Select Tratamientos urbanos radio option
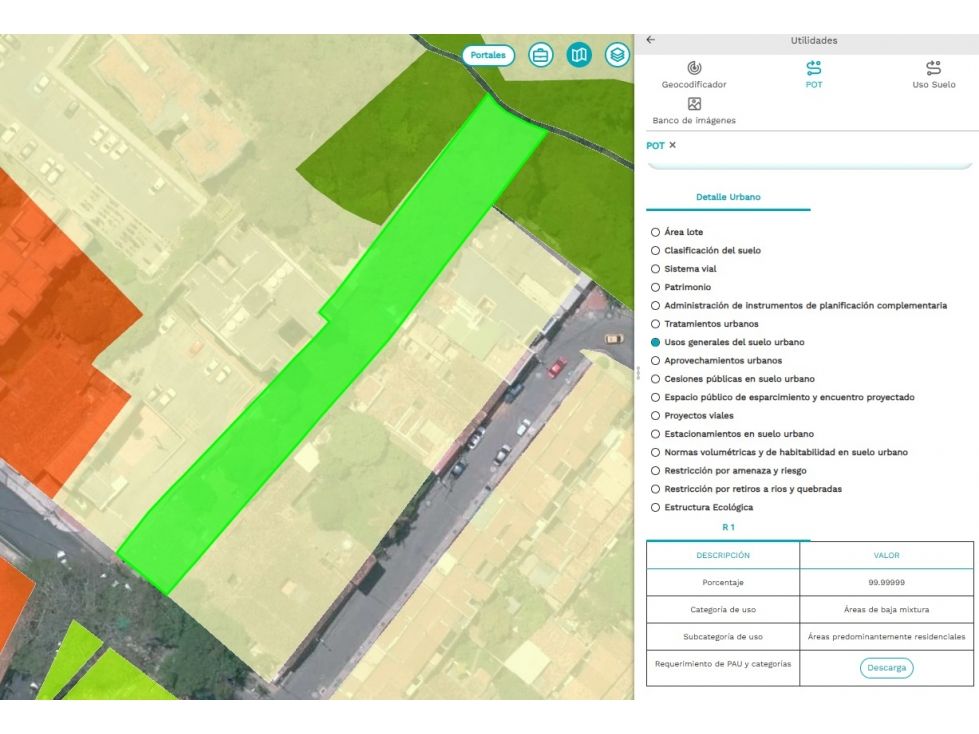 [x=655, y=324]
